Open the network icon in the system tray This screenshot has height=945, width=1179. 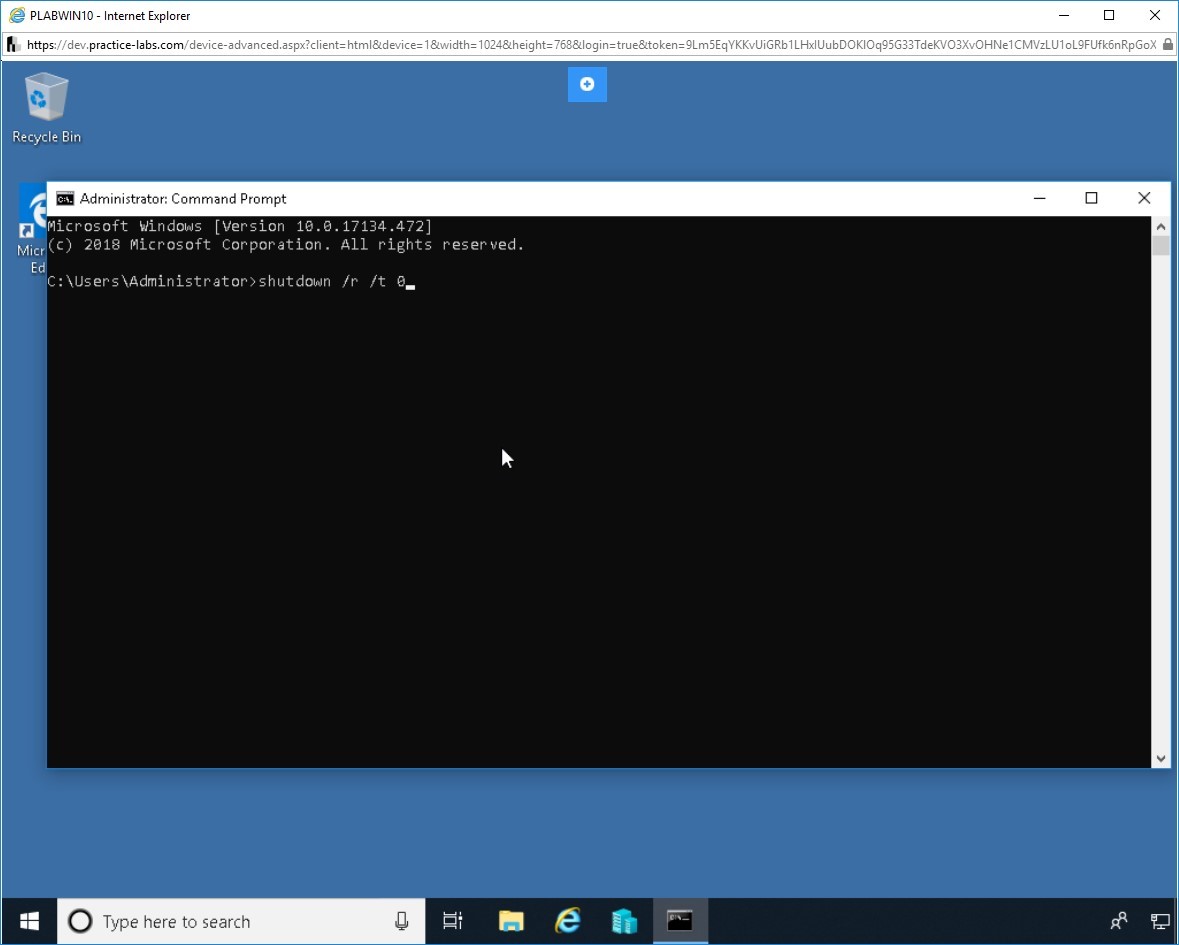click(x=1160, y=921)
